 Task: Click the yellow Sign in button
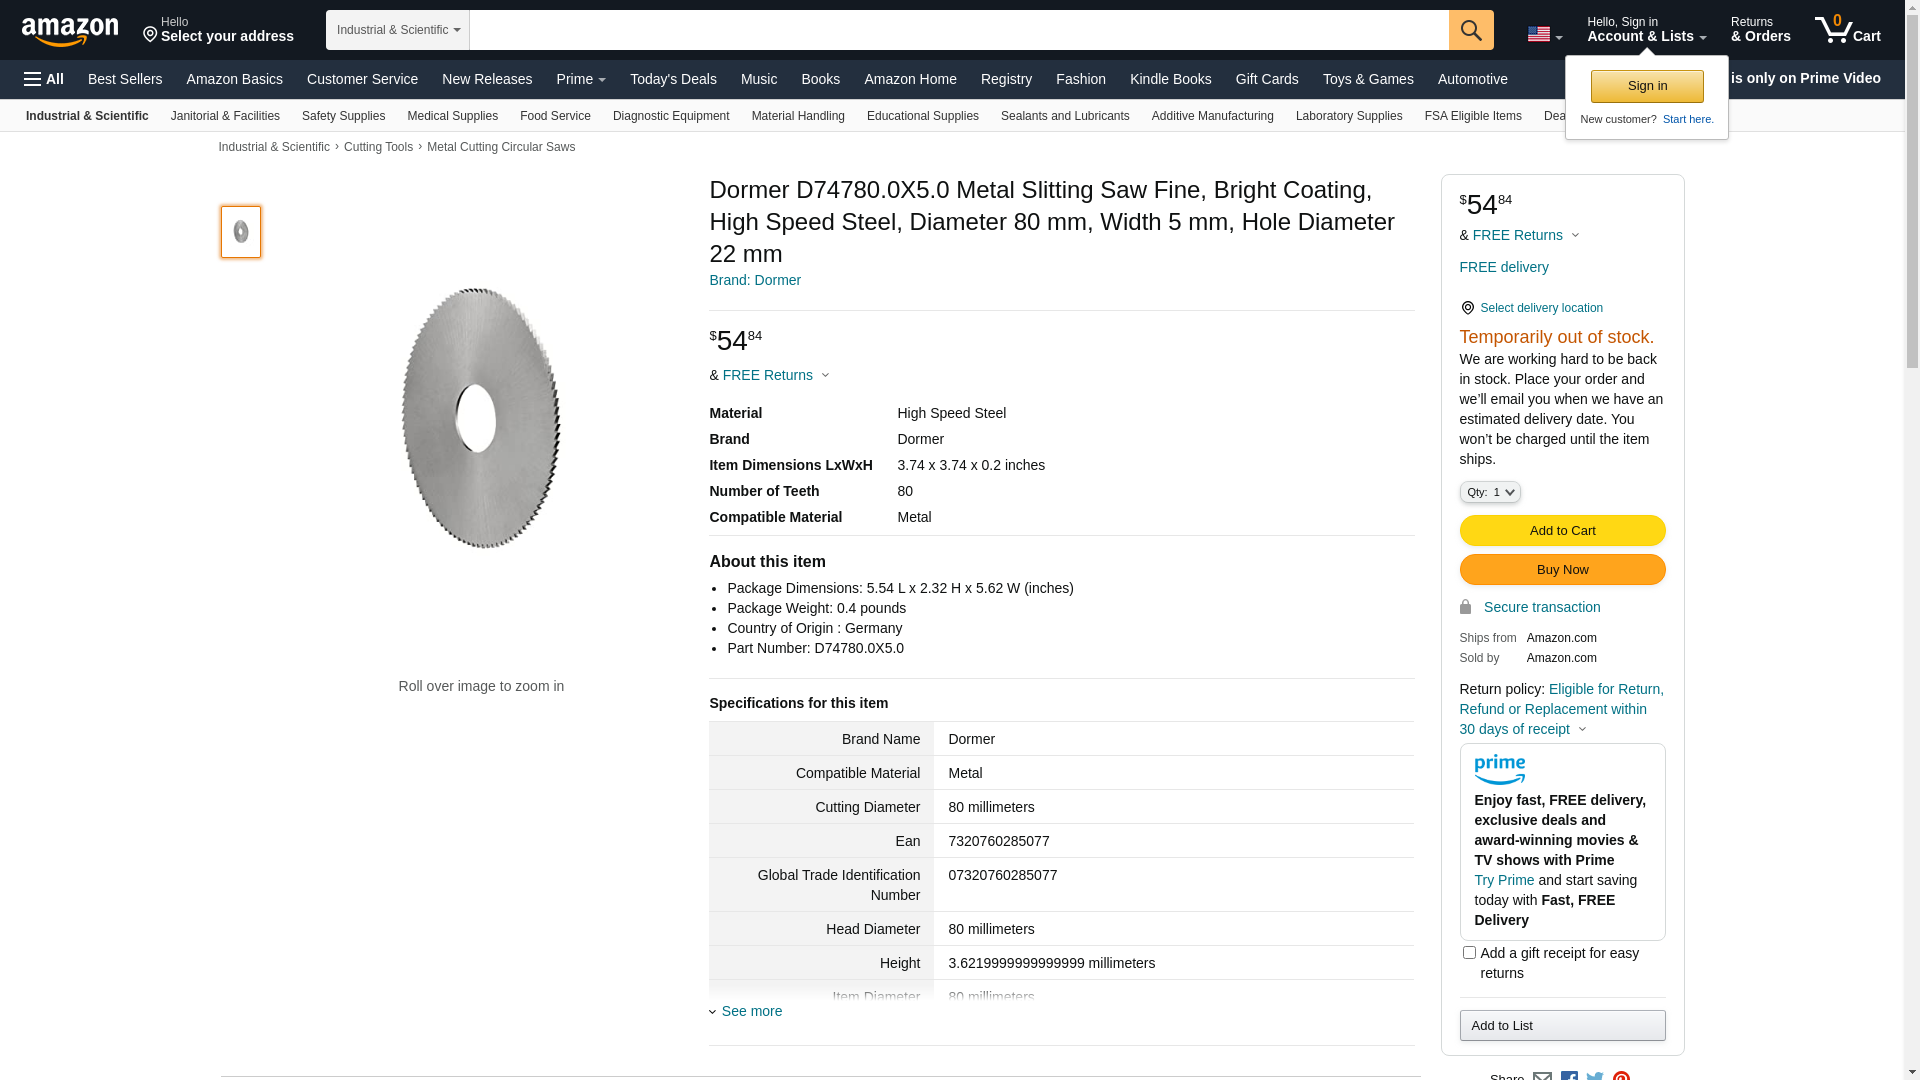[x=1647, y=86]
